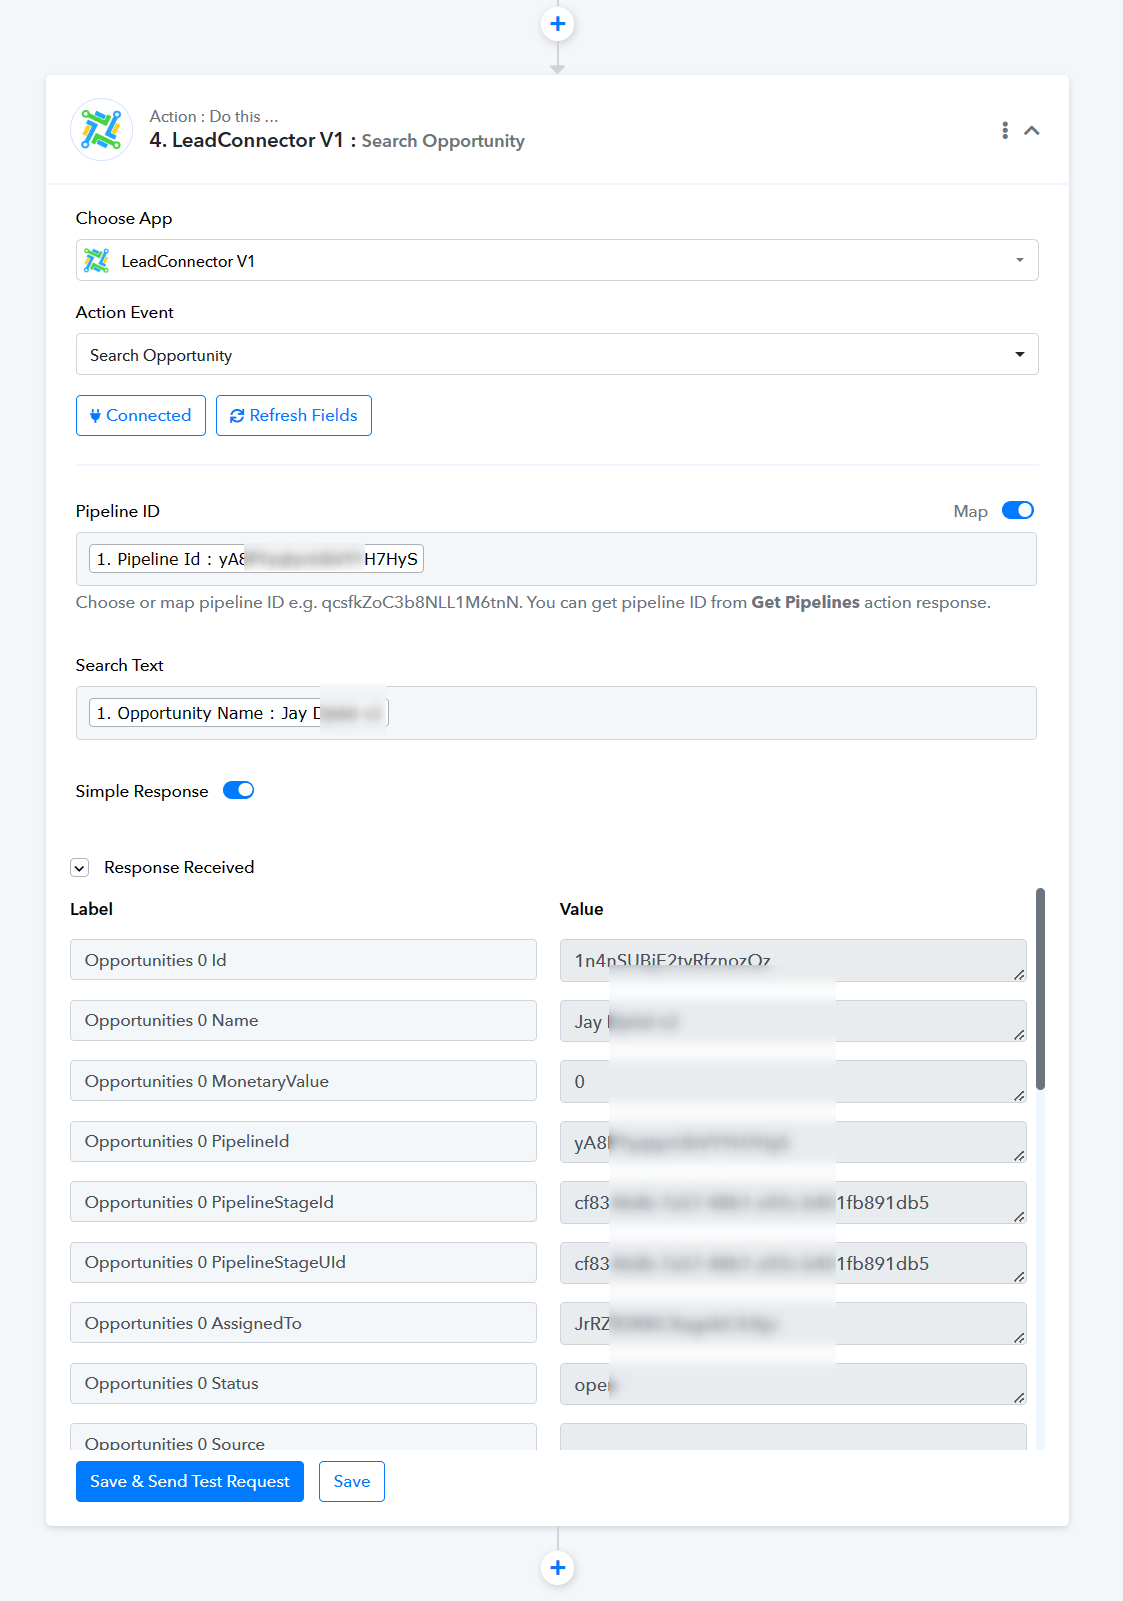Click the Opportunities 0 PipelineId label field
This screenshot has width=1123, height=1601.
[303, 1141]
